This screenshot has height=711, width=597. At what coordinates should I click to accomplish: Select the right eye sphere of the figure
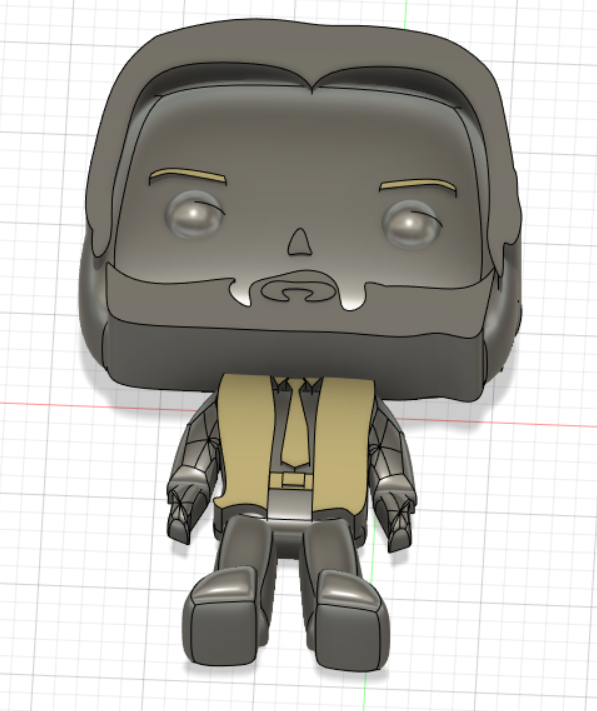(413, 225)
